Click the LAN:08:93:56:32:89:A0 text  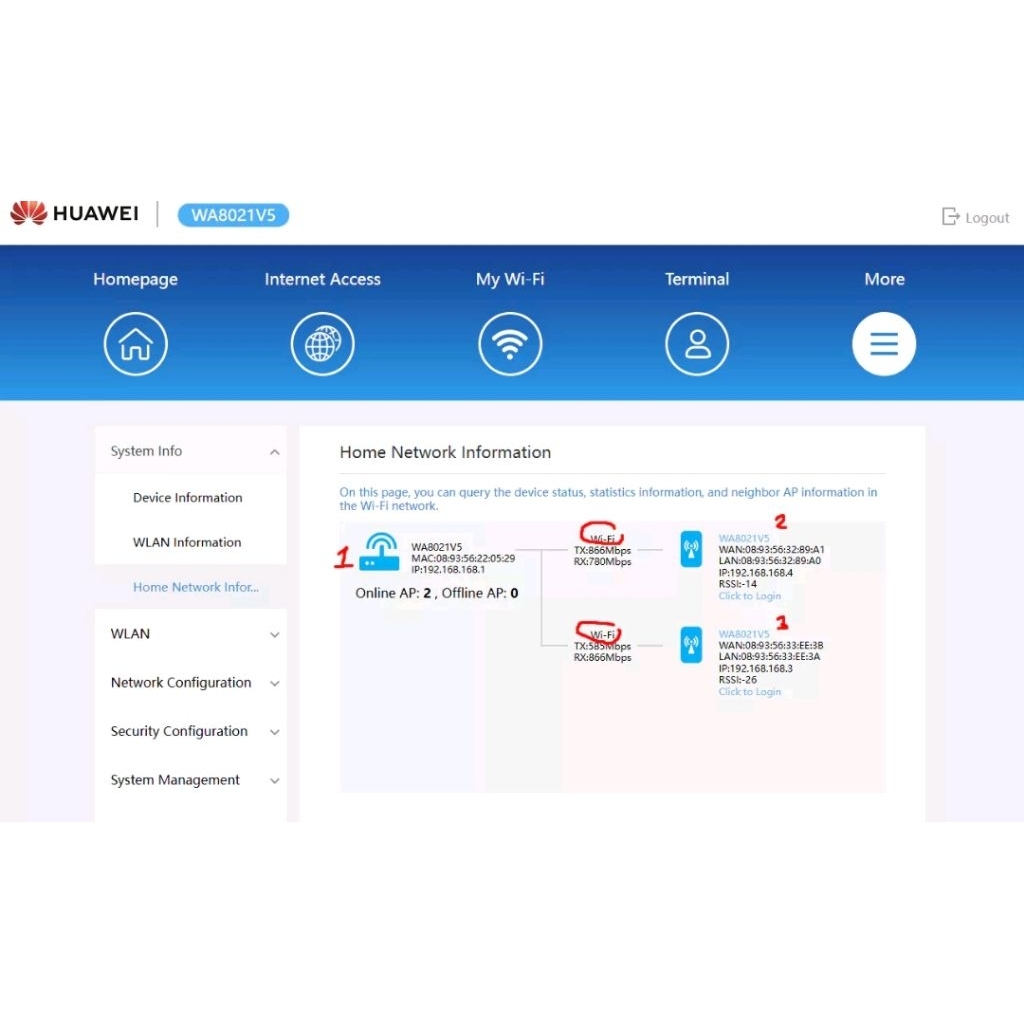[x=770, y=560]
